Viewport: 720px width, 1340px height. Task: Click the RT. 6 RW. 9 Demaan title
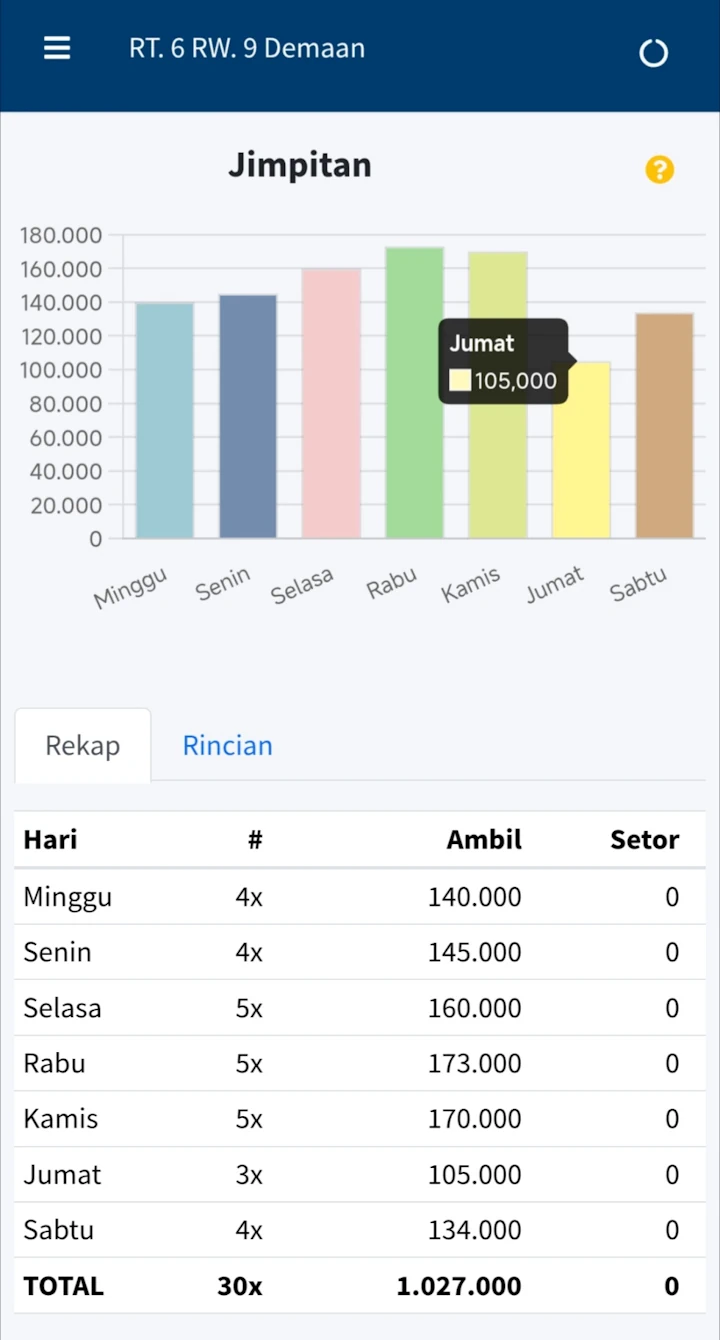coord(247,48)
